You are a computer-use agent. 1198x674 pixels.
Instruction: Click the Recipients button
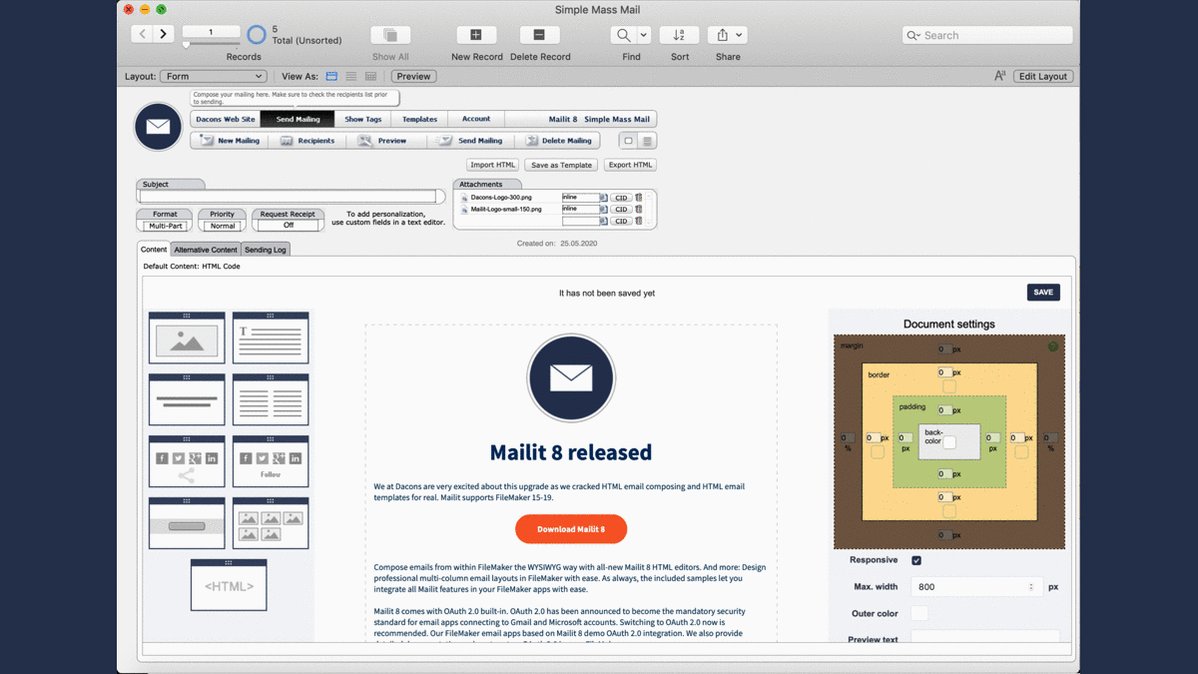[x=307, y=141]
